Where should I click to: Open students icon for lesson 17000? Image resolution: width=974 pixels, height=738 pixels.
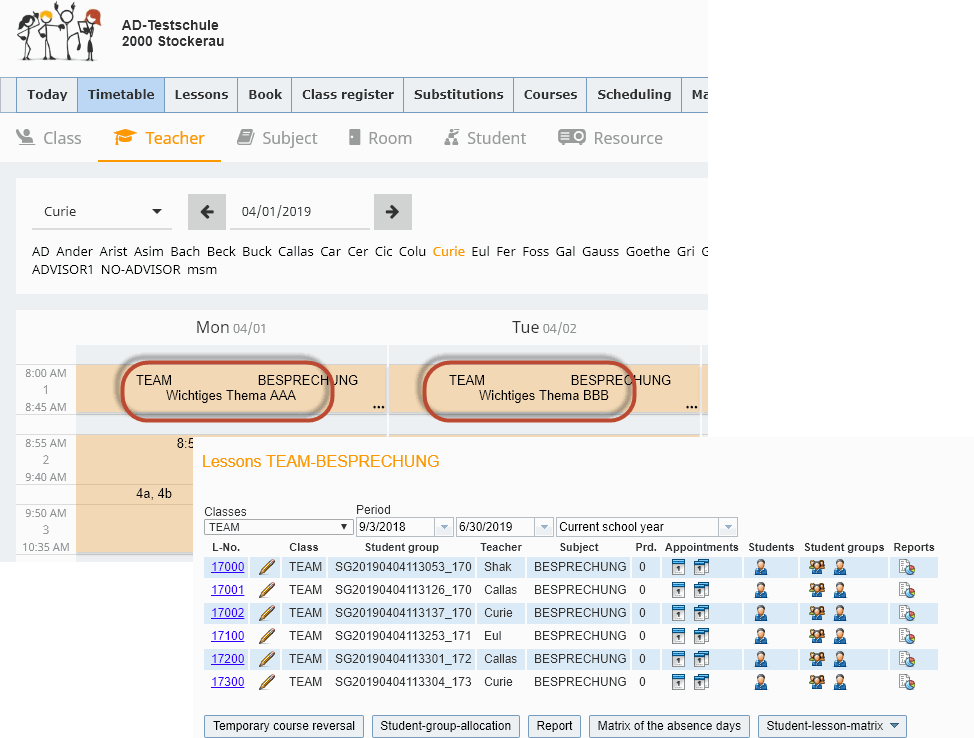(760, 567)
